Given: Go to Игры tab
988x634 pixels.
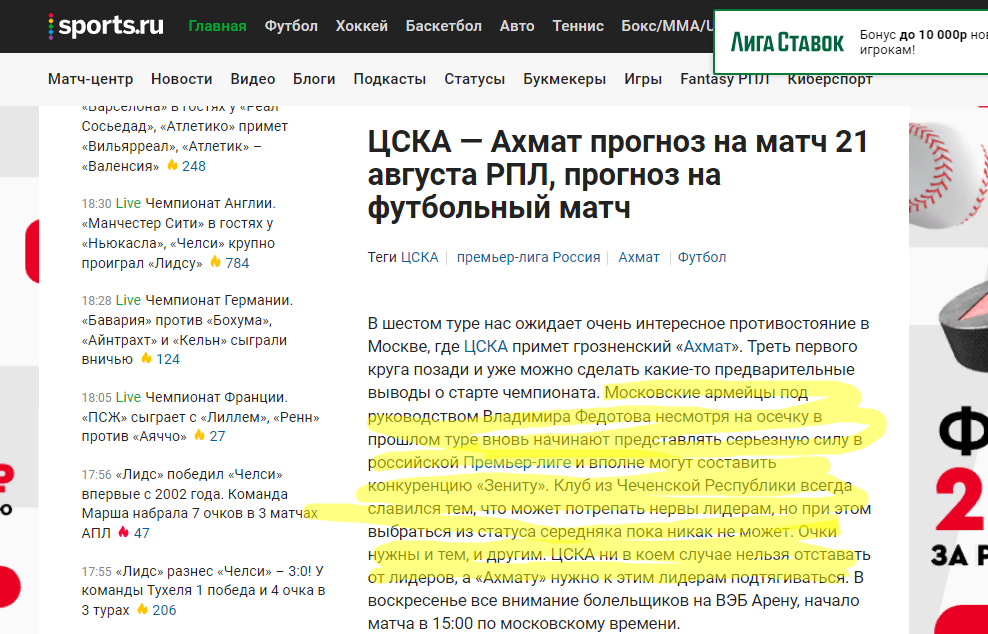Looking at the screenshot, I should (643, 79).
